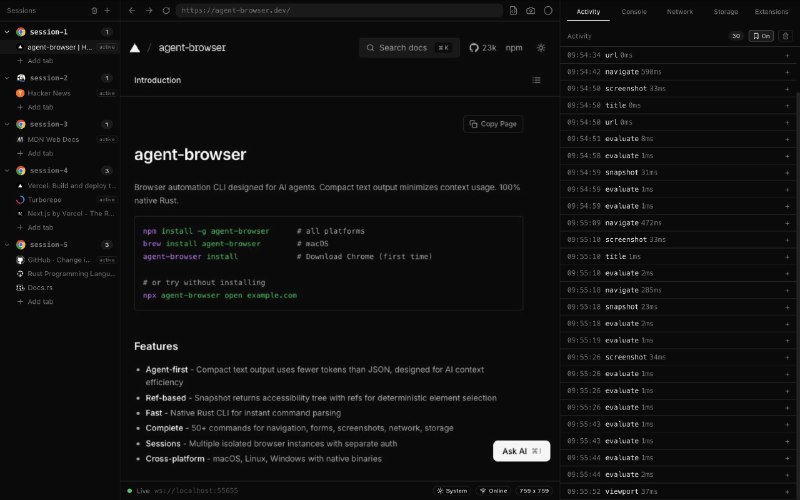The height and width of the screenshot is (500, 800).
Task: Start recording with the circle icon
Action: (548, 10)
